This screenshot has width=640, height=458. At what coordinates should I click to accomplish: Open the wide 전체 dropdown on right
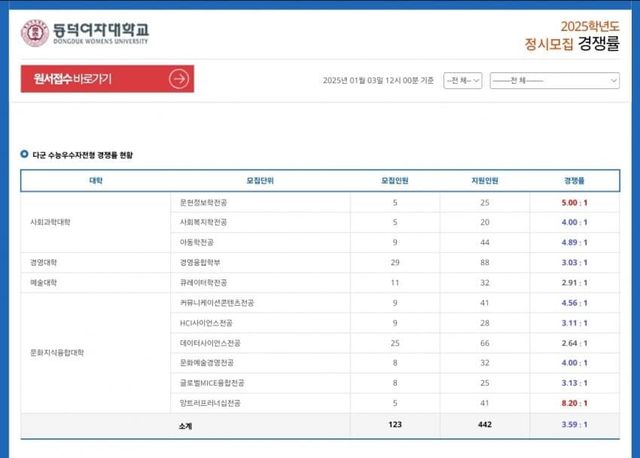pos(554,80)
